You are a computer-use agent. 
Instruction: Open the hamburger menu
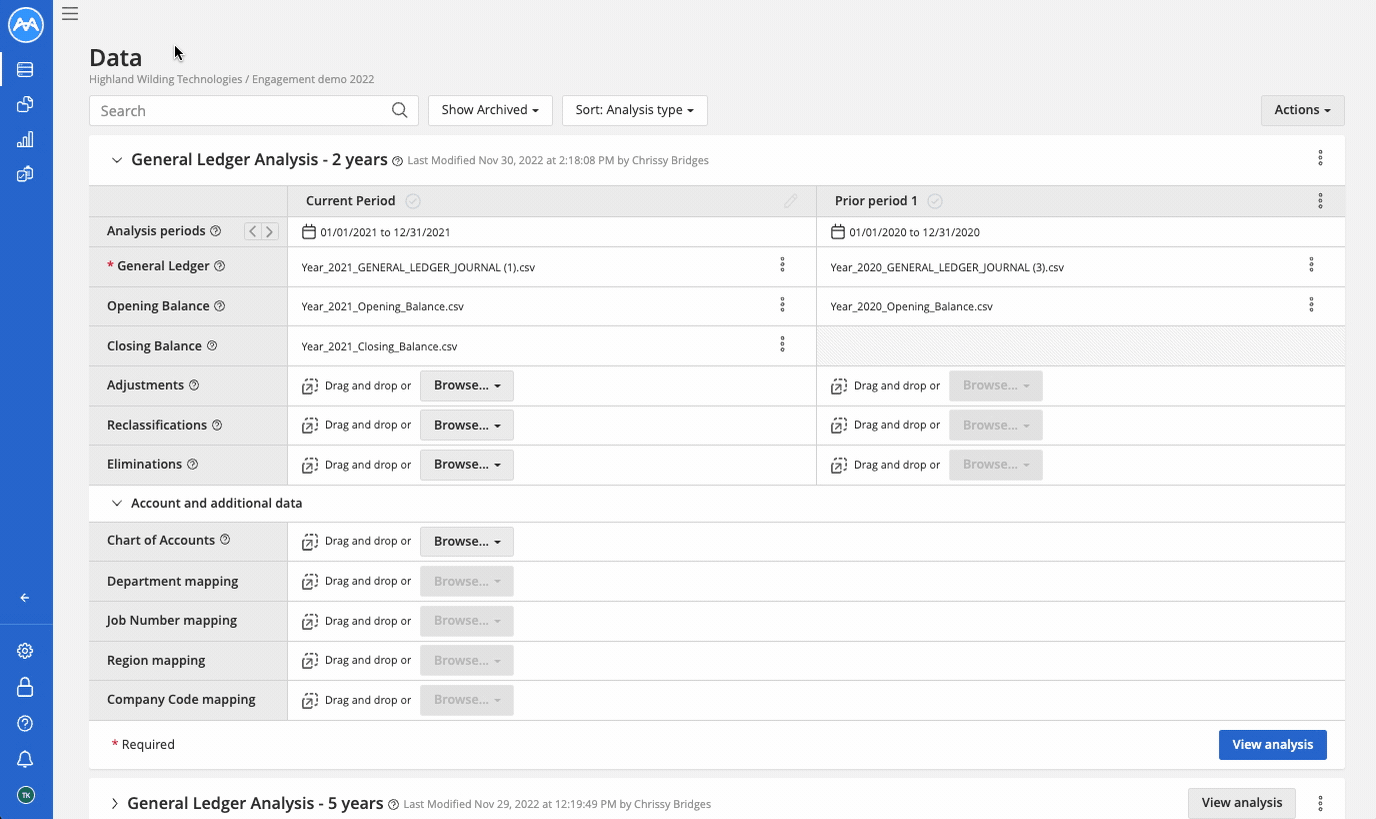click(x=70, y=14)
